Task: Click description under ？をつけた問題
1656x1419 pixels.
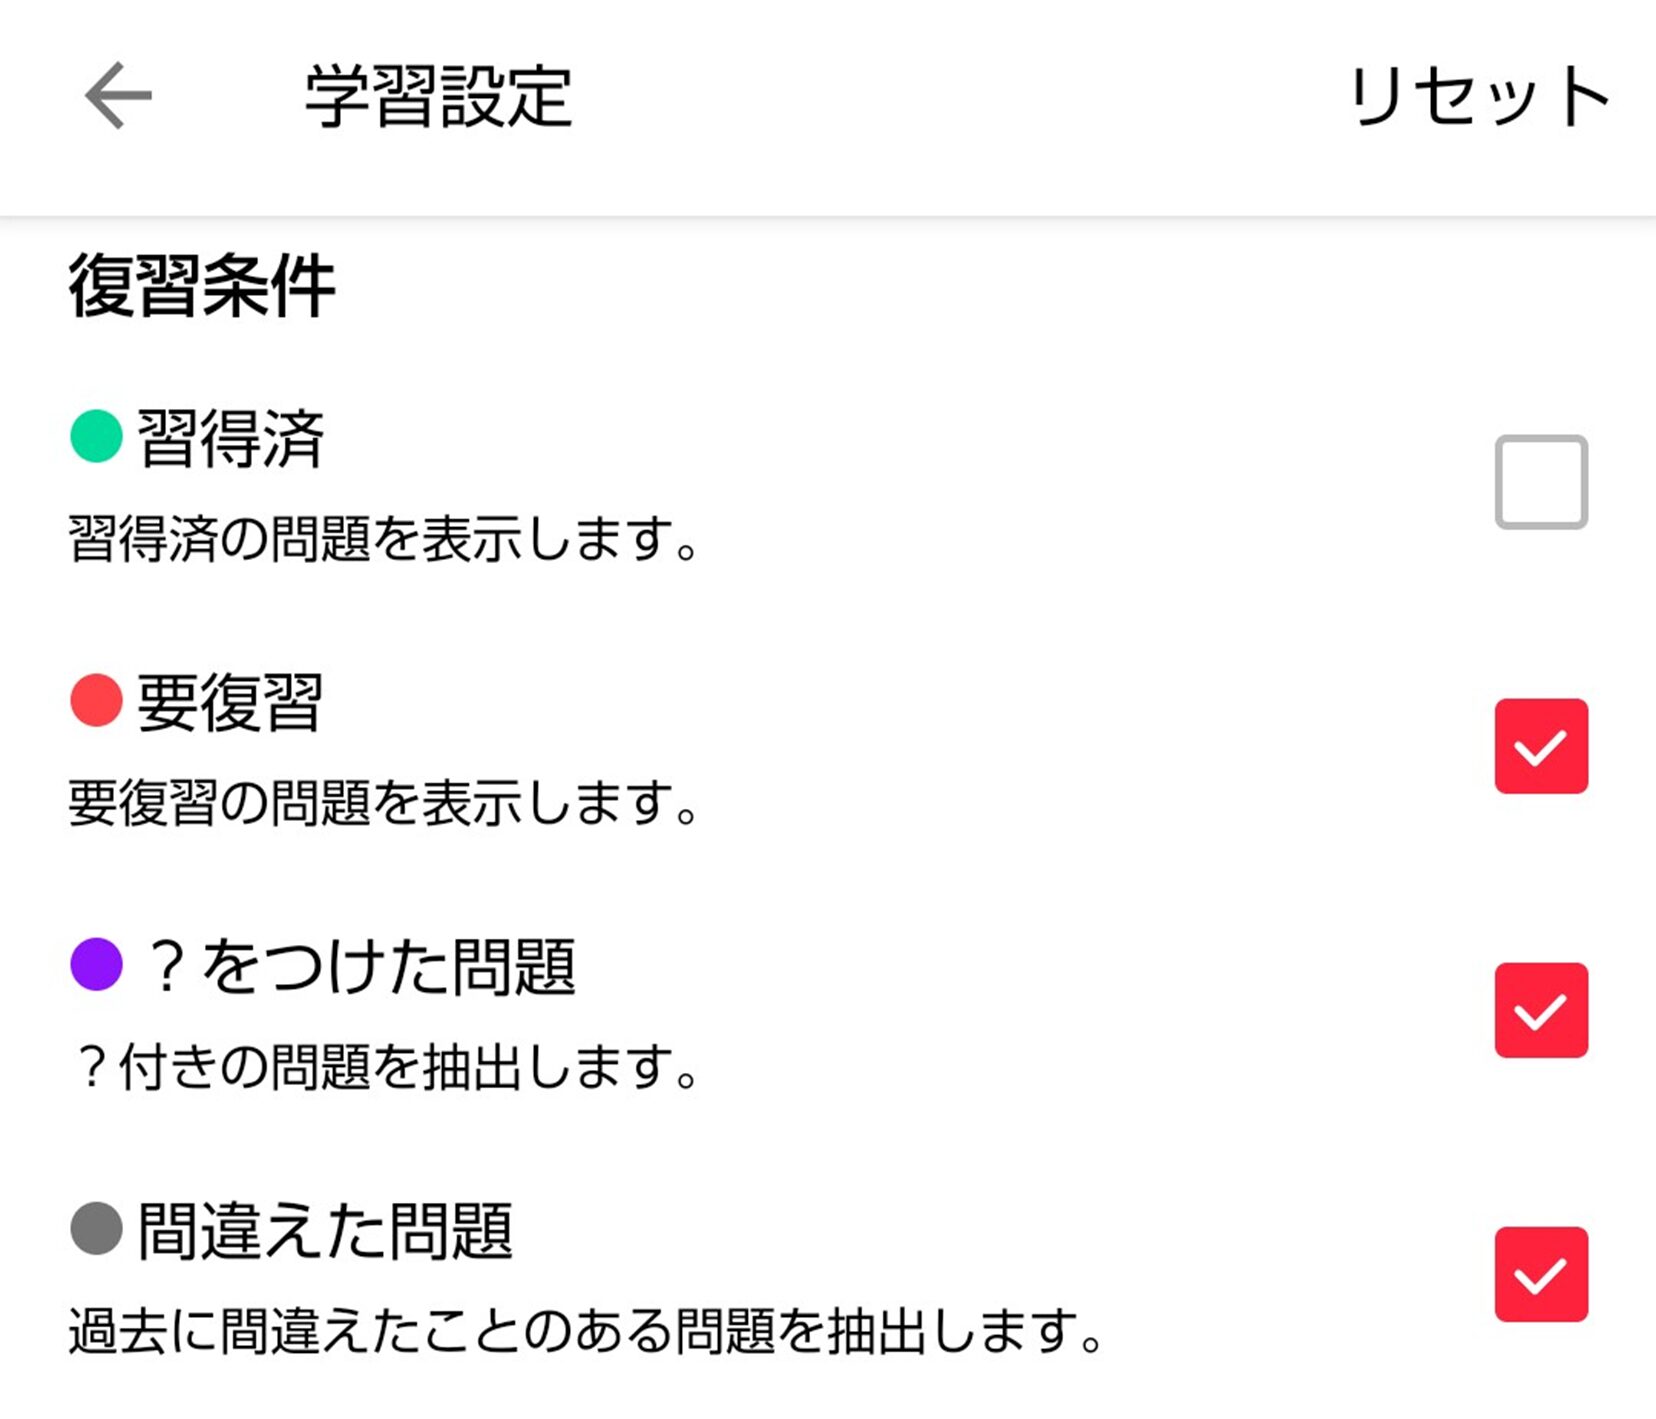Action: coord(383,1065)
